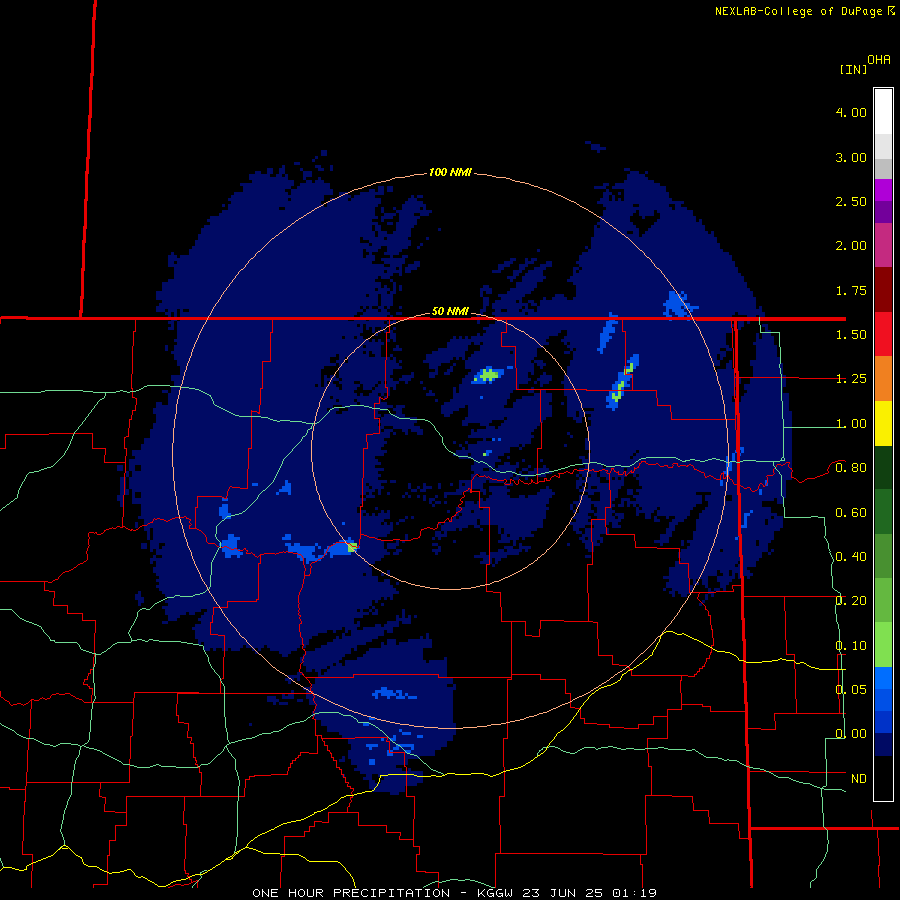Screen dimensions: 900x900
Task: Click the 3.00 legend value
Action: [x=851, y=157]
